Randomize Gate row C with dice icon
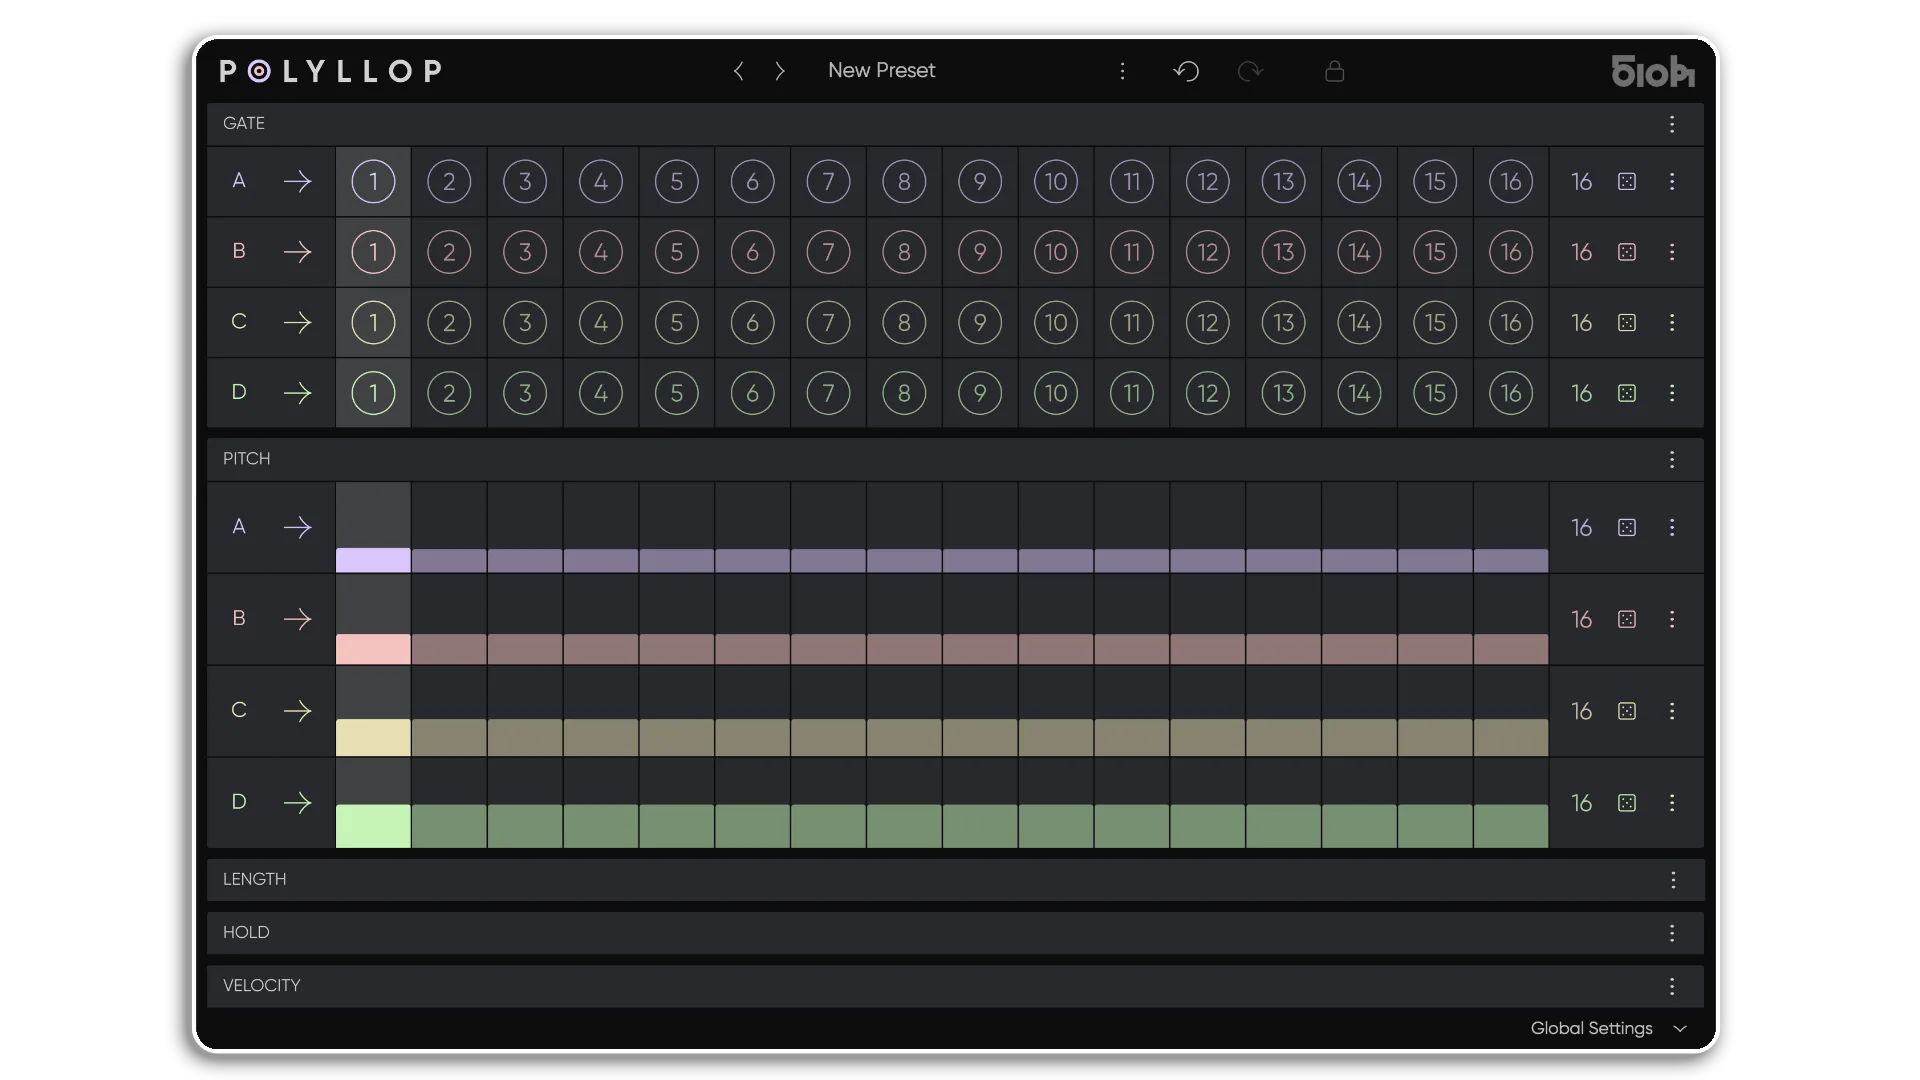This screenshot has width=1920, height=1080. click(x=1627, y=323)
